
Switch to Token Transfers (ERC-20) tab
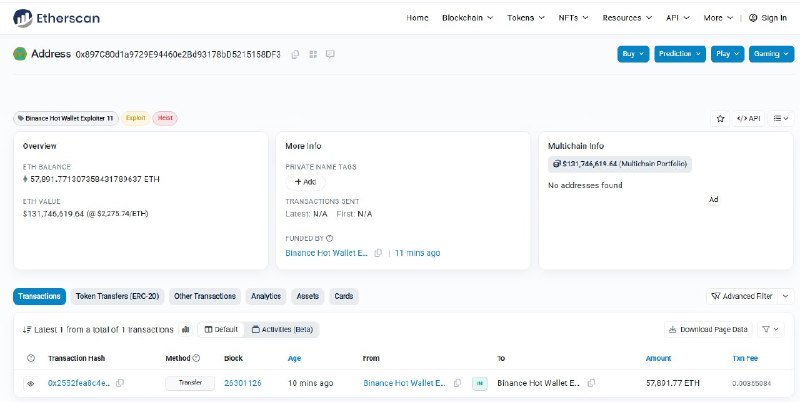tap(117, 296)
